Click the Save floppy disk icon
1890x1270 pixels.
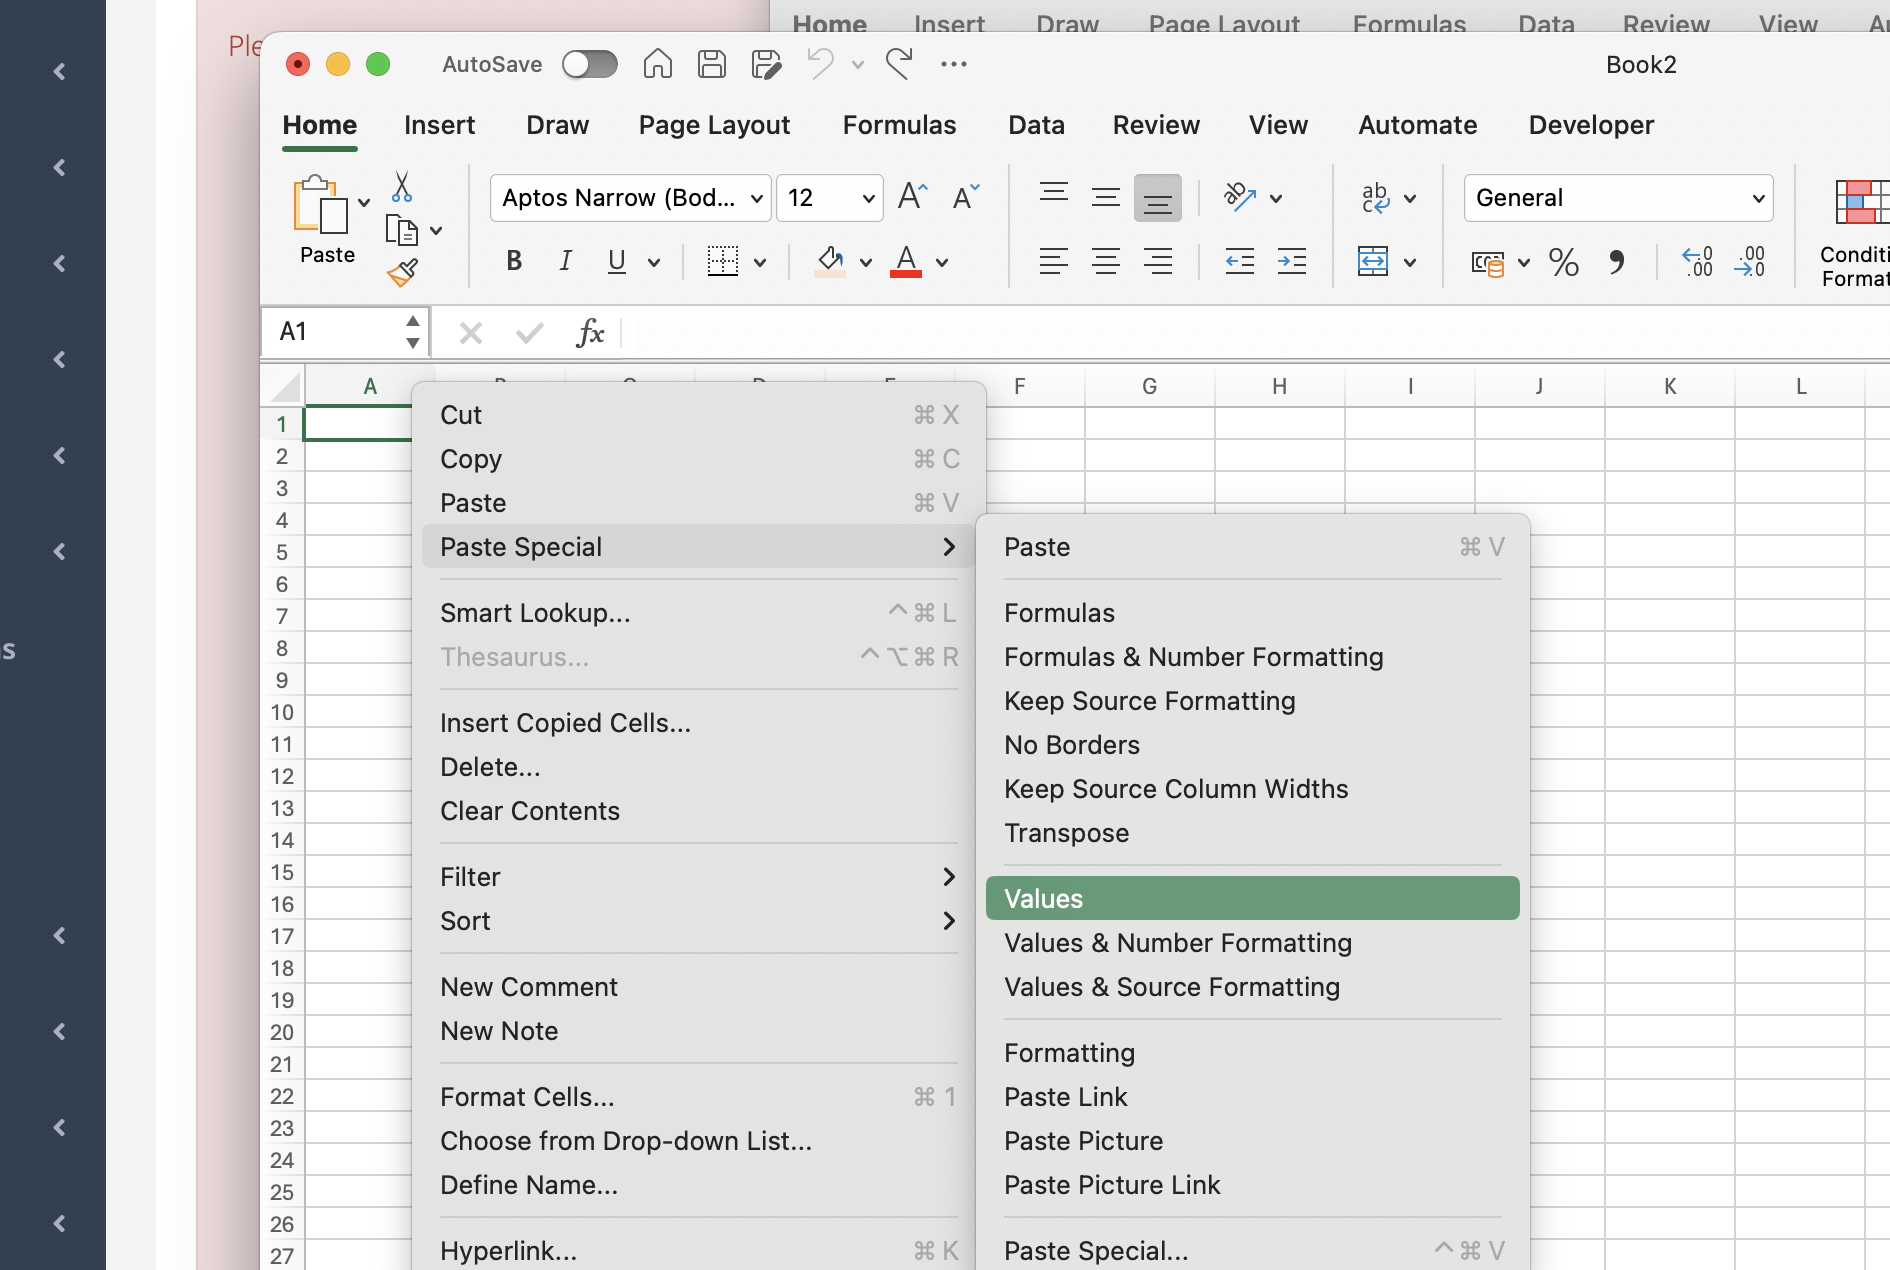point(711,64)
